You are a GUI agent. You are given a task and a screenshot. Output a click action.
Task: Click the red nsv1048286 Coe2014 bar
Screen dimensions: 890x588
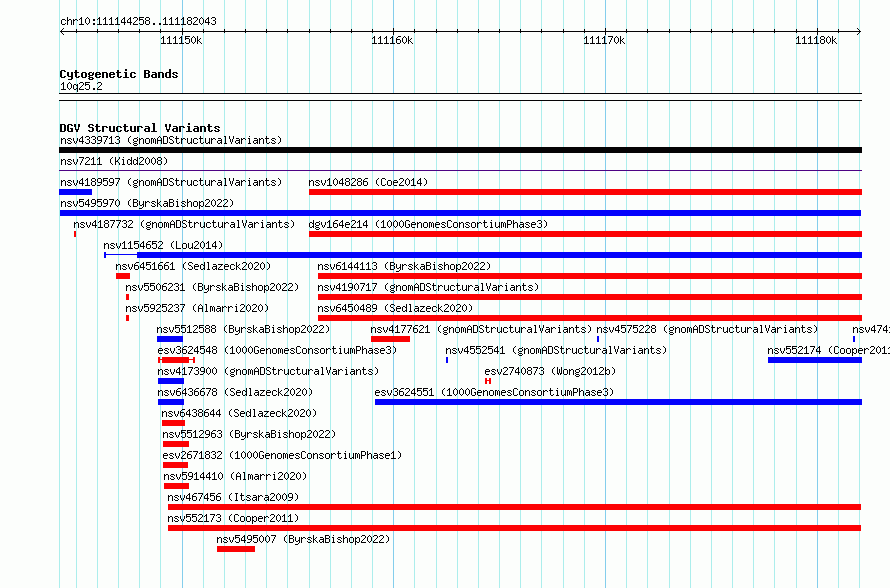click(x=585, y=192)
